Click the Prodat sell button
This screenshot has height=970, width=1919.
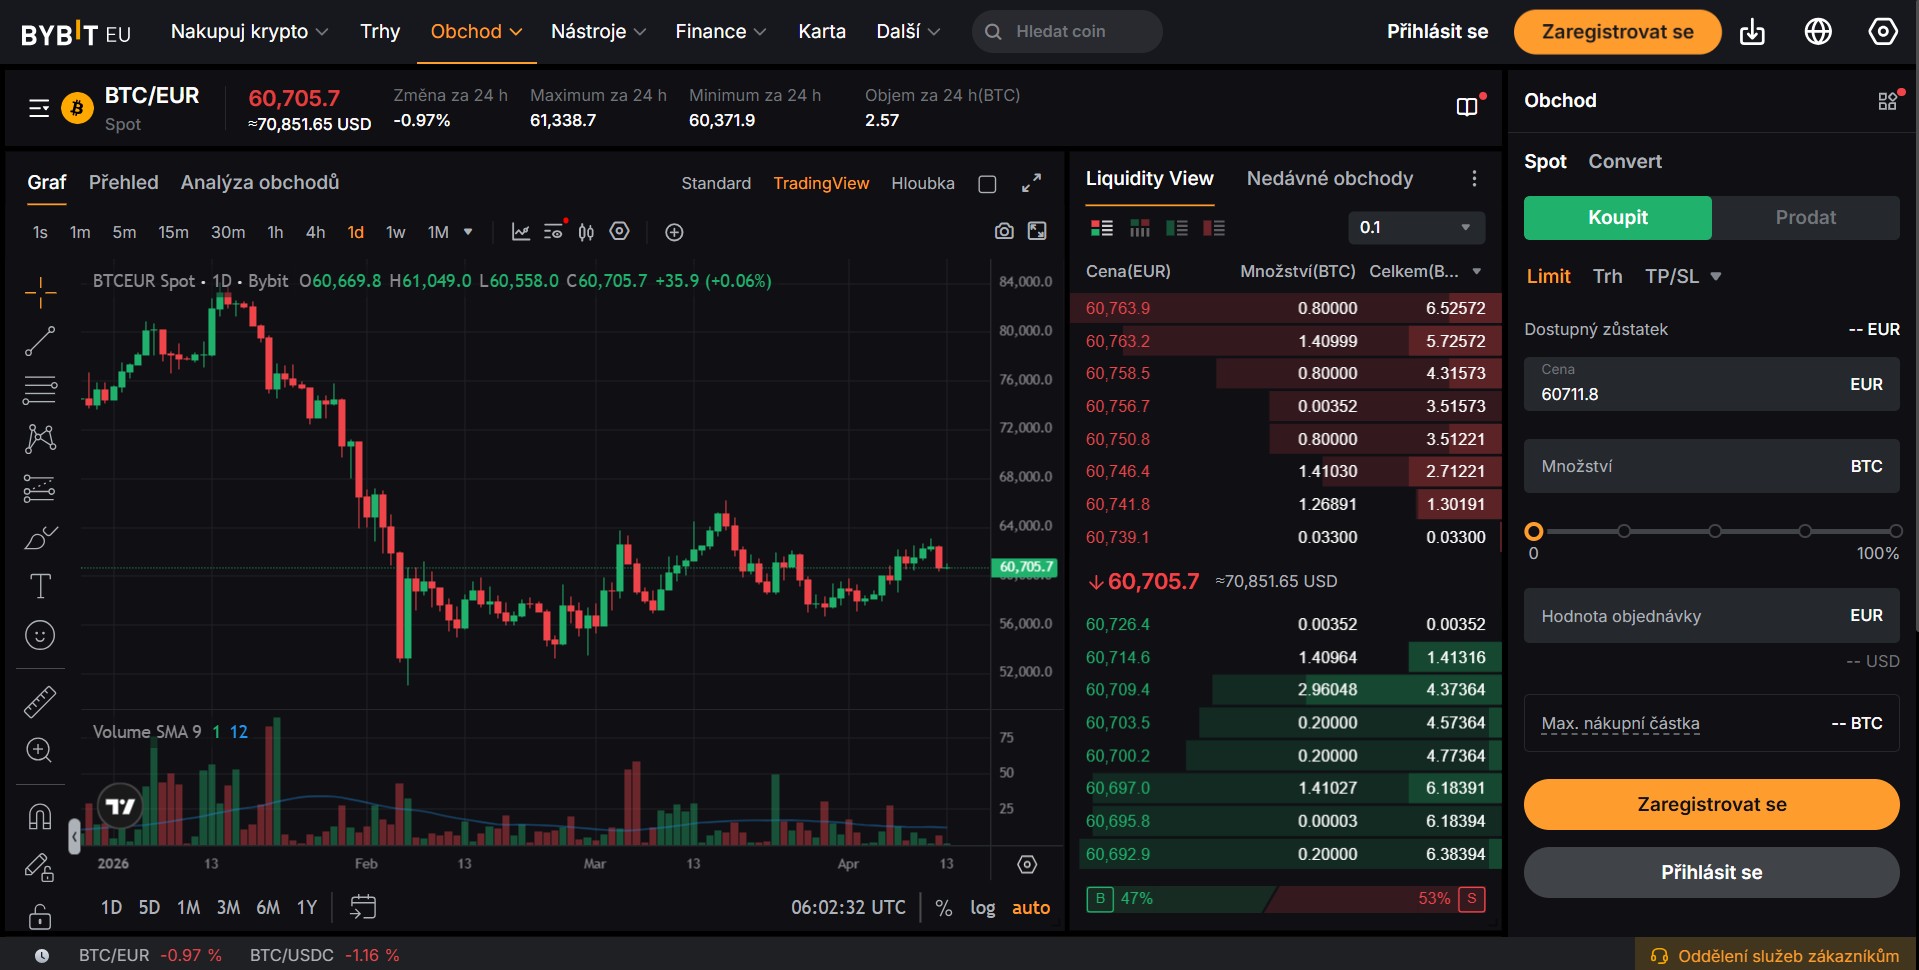1805,218
